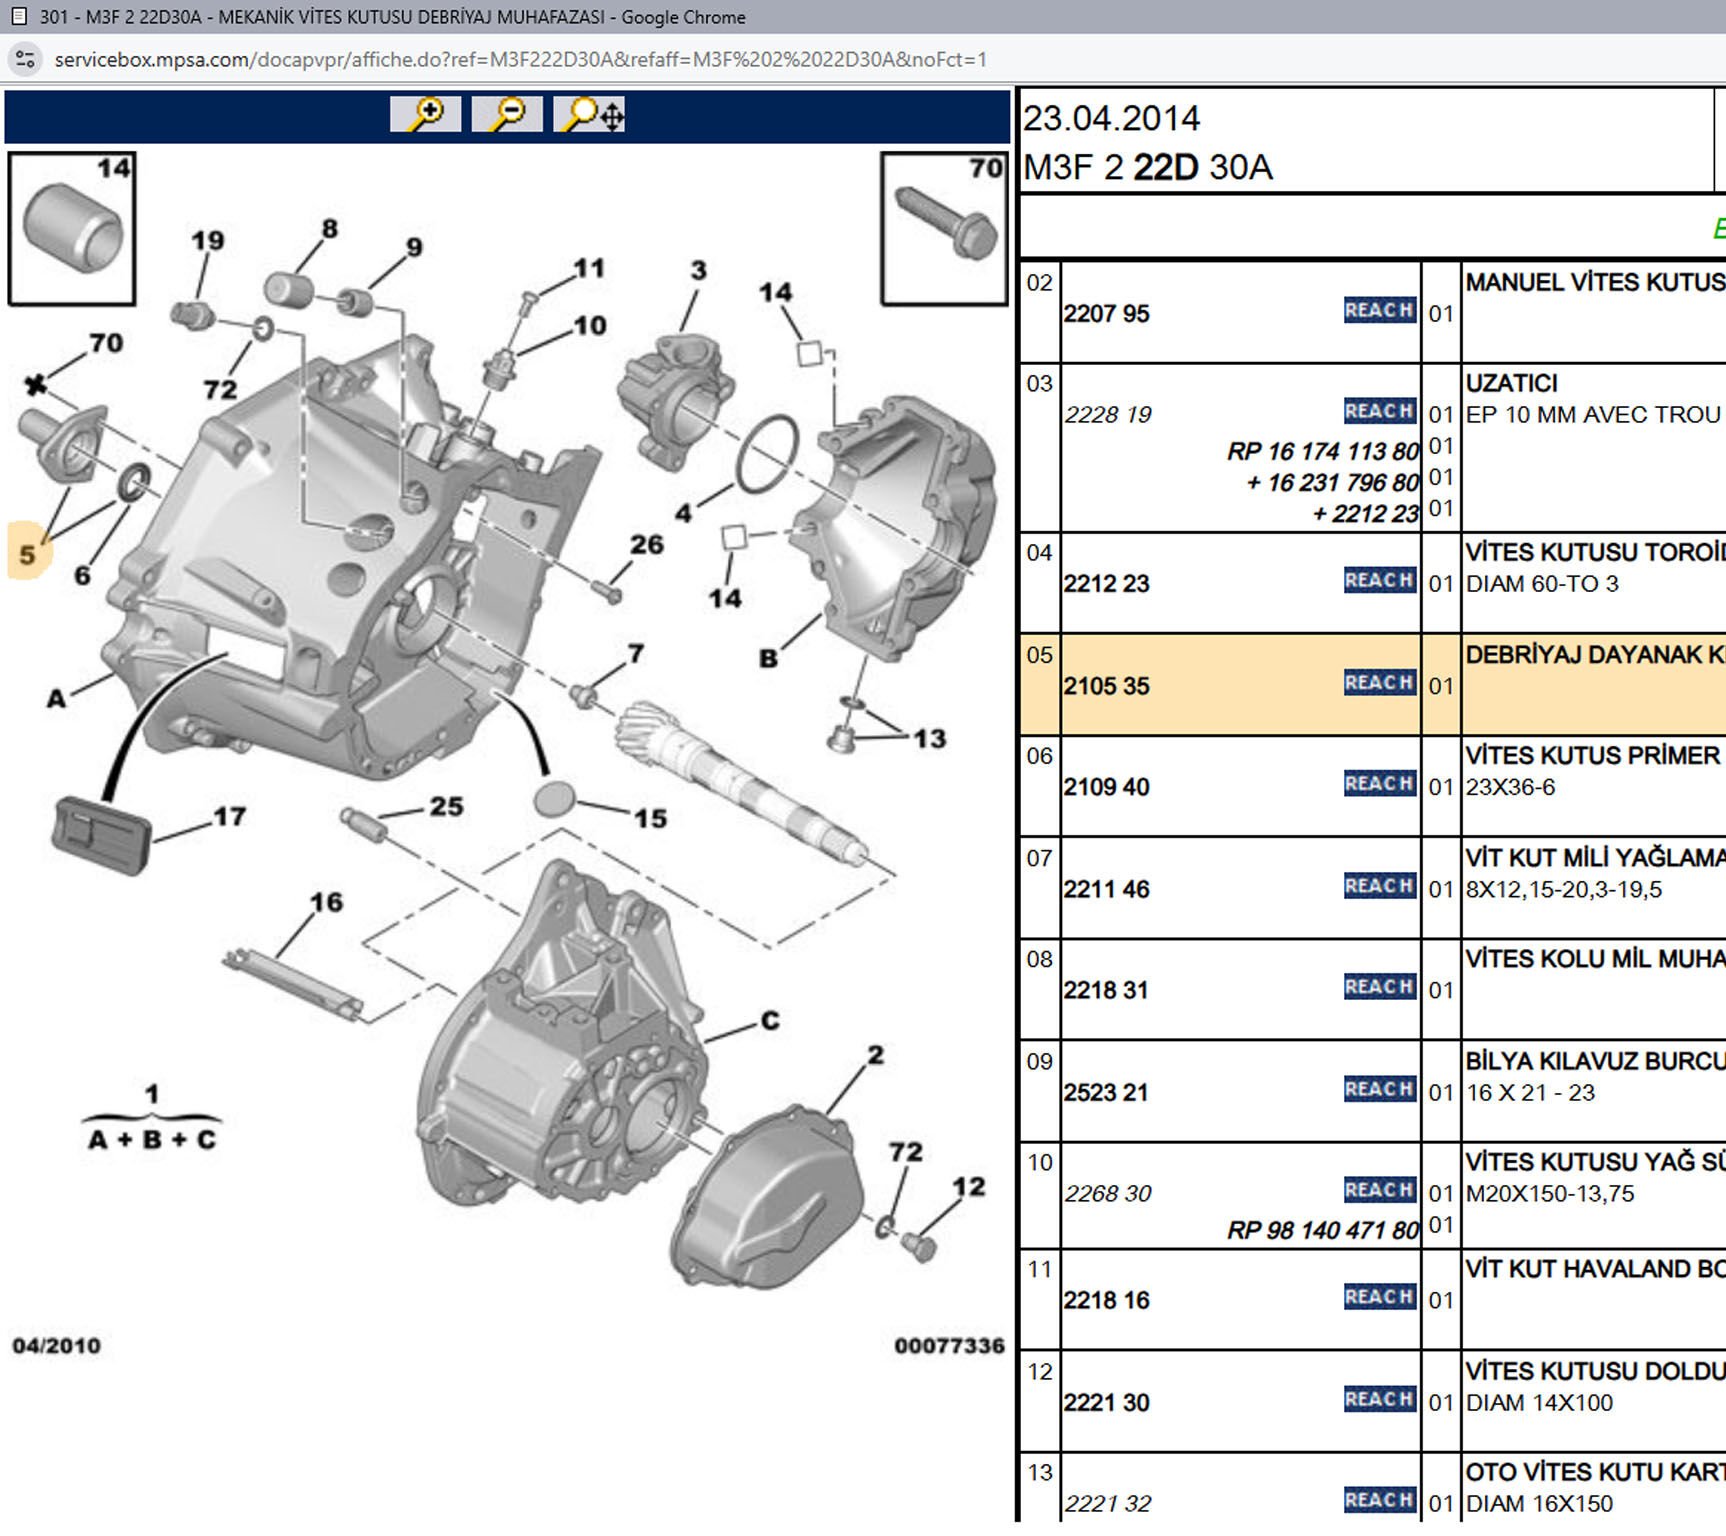This screenshot has width=1726, height=1536.
Task: Select callout 17 in the exploded diagram
Action: 229,817
